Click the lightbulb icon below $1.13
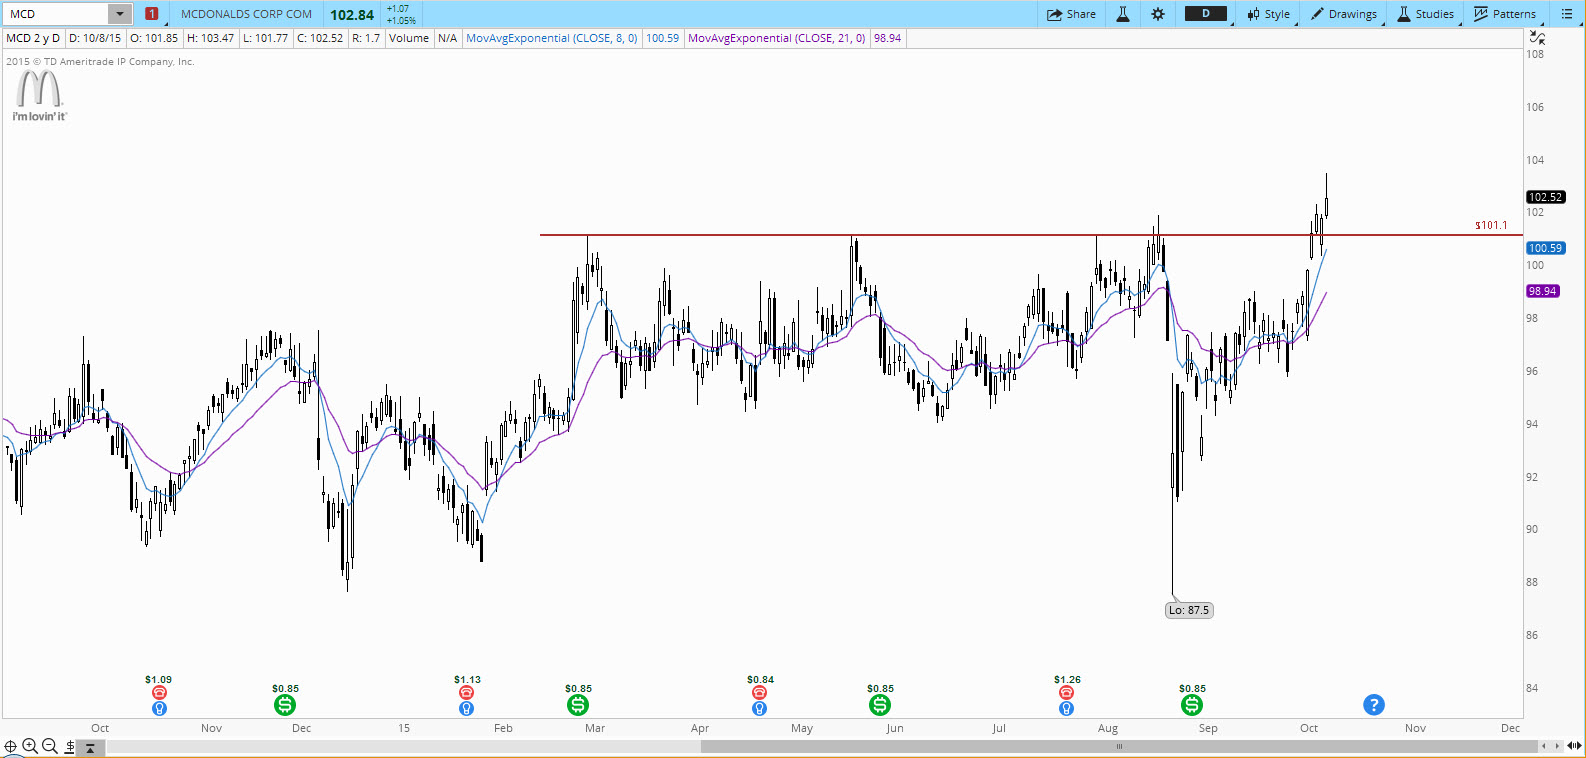Screen dimensions: 1586x758 [466, 708]
